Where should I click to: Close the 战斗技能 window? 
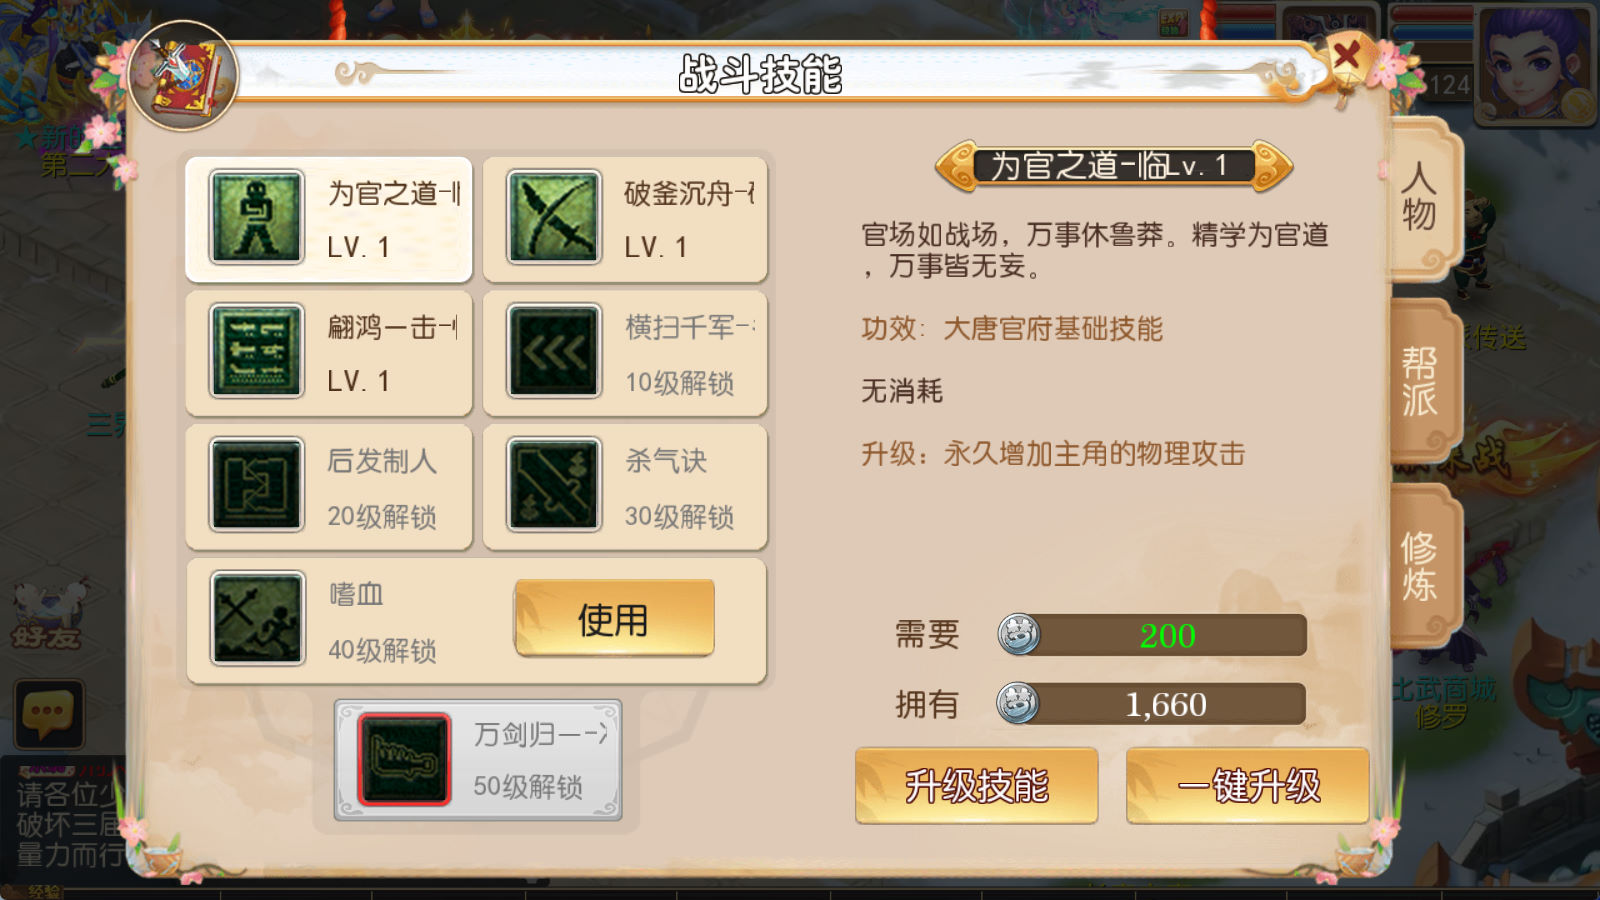[x=1346, y=56]
